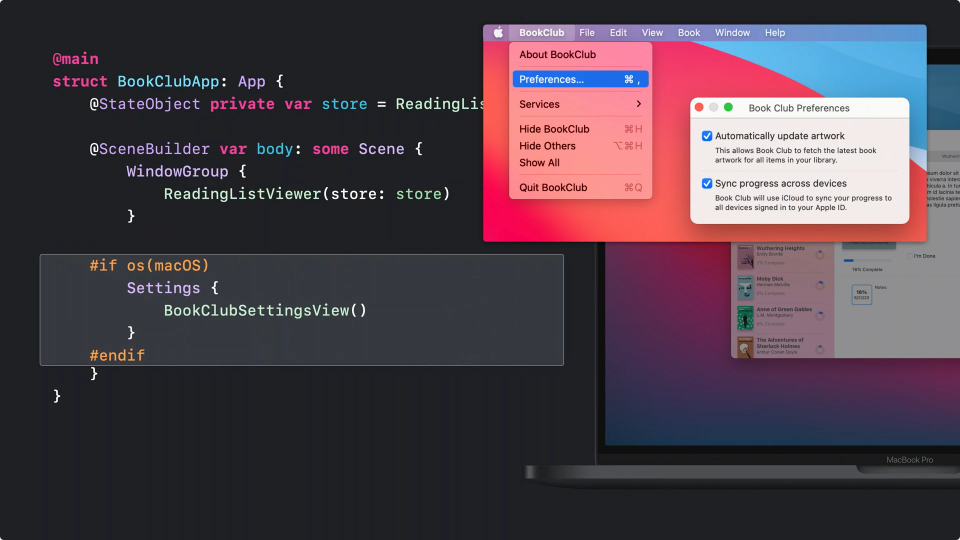This screenshot has width=960, height=540.
Task: Click the green zoom button in Preferences
Action: [728, 107]
